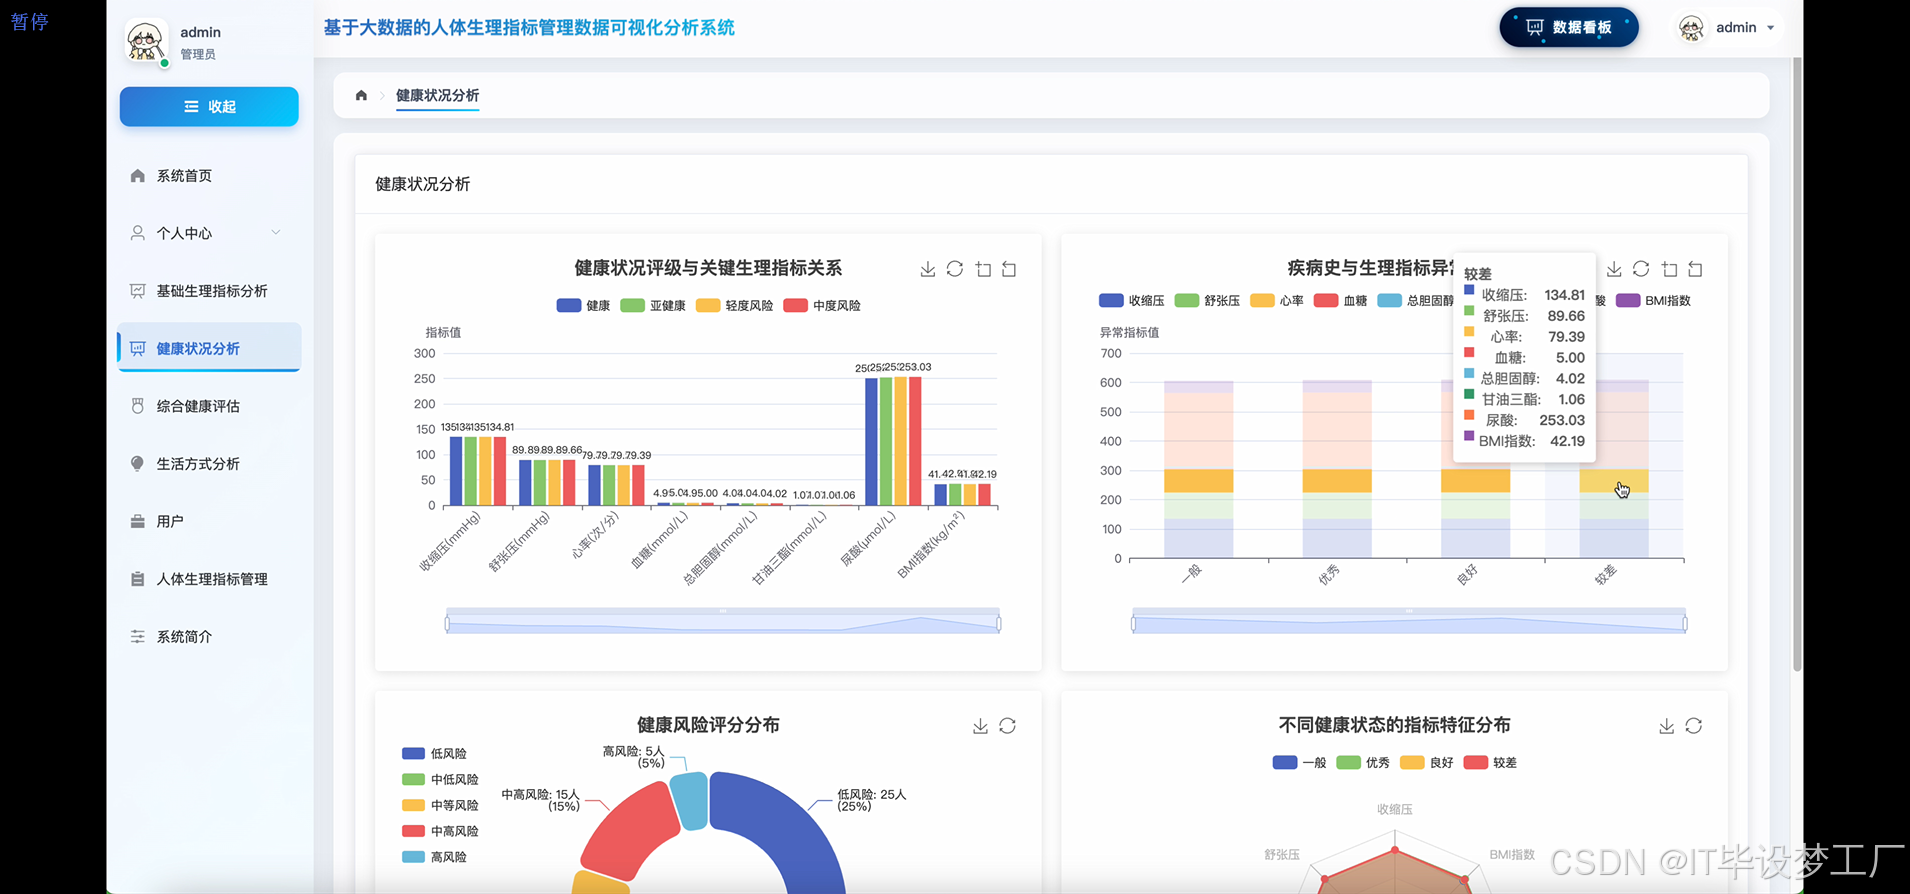Click the top-right admin avatar
The height and width of the screenshot is (894, 1910).
(x=1691, y=28)
